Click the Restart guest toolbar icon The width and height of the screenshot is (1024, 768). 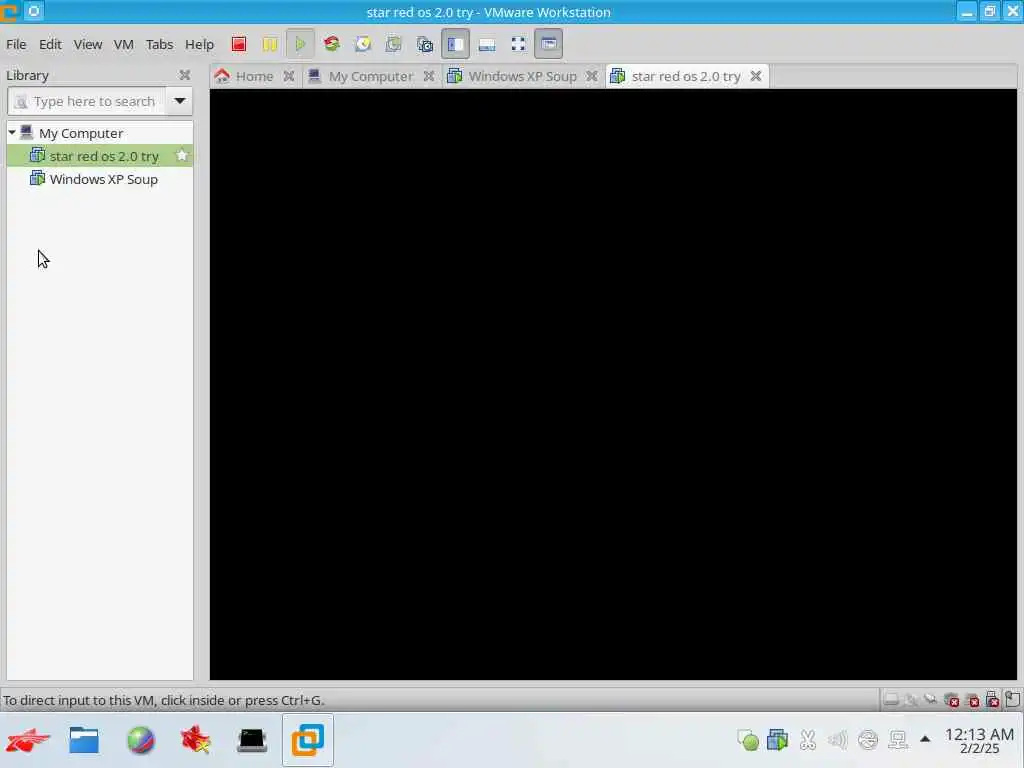tap(332, 44)
